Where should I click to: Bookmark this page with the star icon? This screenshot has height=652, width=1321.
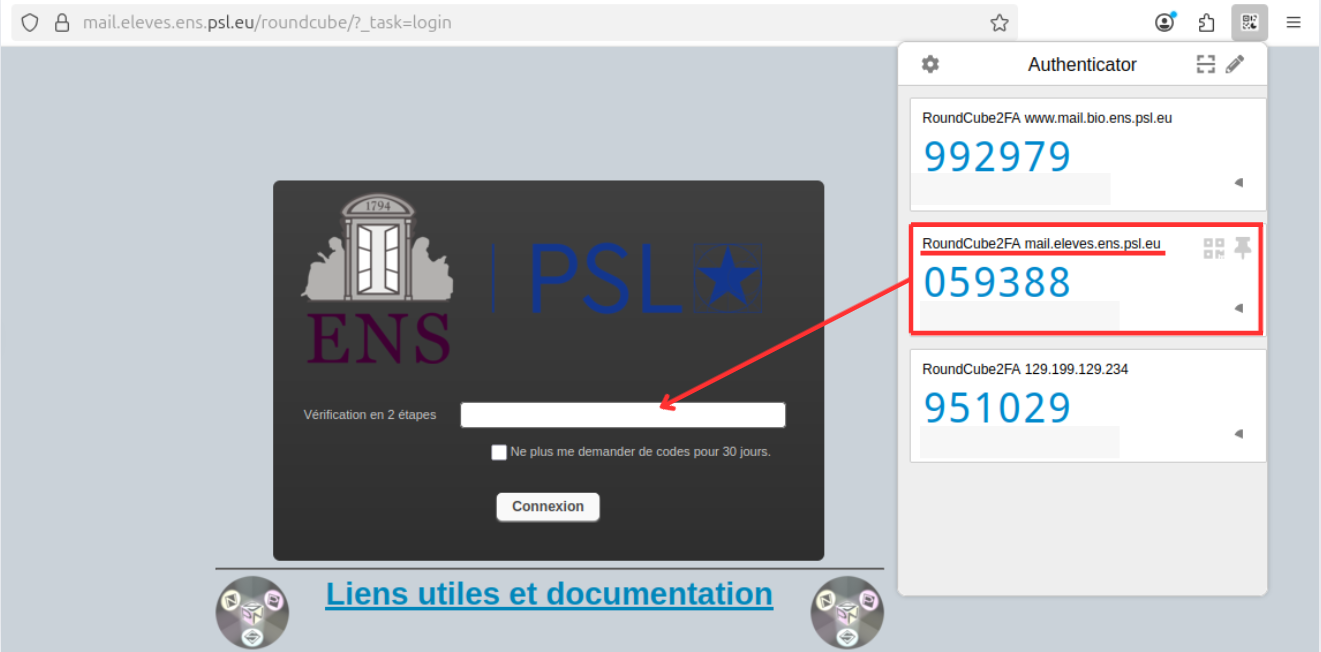click(999, 22)
